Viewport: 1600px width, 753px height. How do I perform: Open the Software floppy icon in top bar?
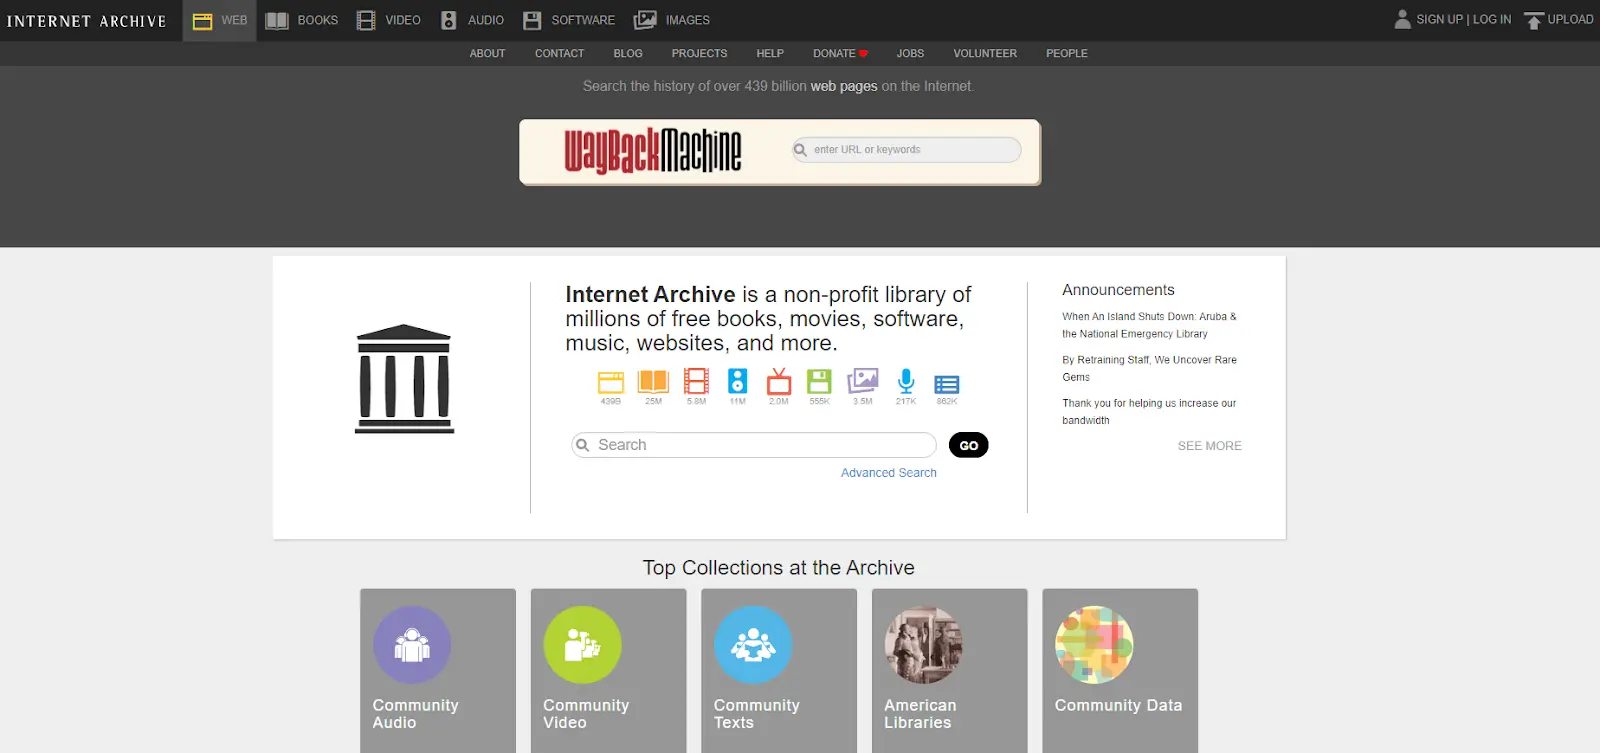coord(532,20)
